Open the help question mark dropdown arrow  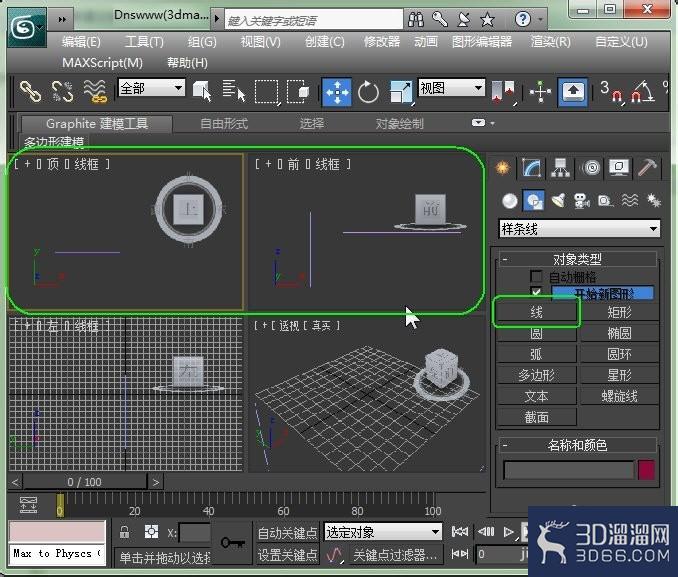click(x=540, y=19)
